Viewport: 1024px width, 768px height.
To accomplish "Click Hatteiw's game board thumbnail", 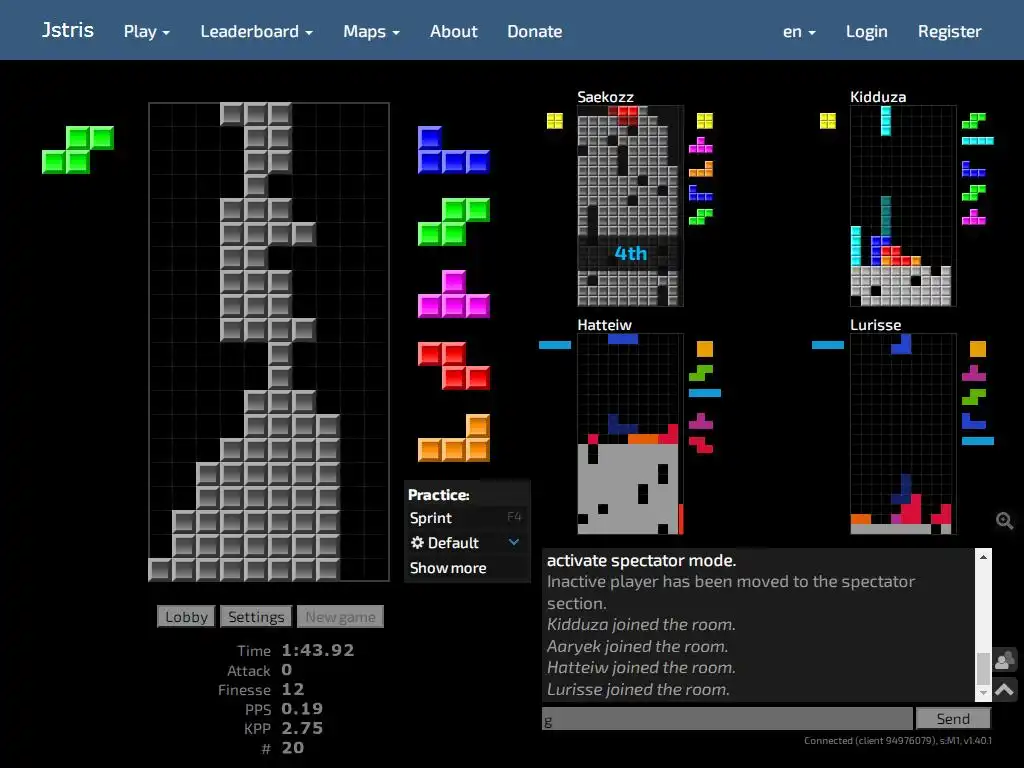I will (630, 434).
